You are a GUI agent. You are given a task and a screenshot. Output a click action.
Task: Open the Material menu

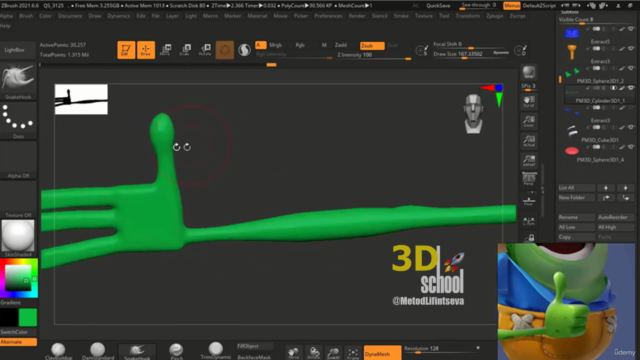pyautogui.click(x=257, y=16)
